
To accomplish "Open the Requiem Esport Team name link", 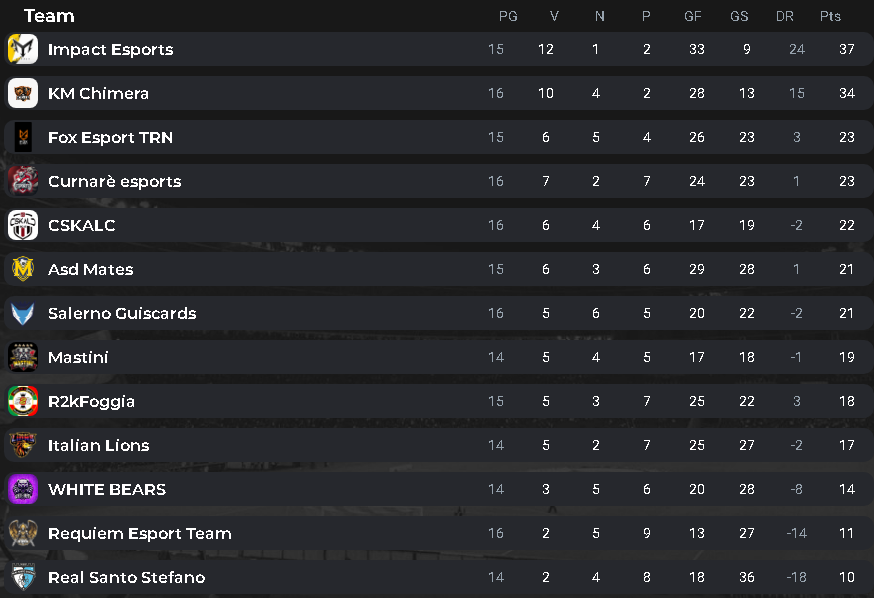I will tap(139, 534).
